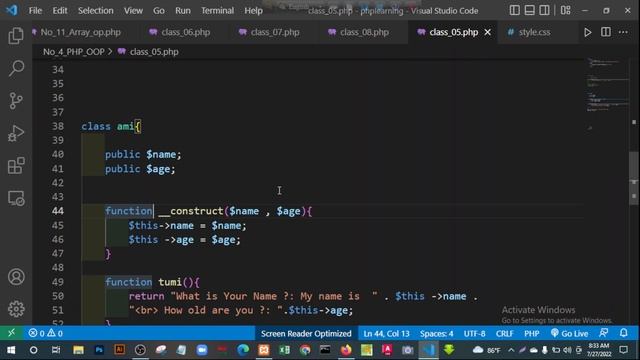Click the '__construct' function name
The image size is (640, 360).
(191, 211)
